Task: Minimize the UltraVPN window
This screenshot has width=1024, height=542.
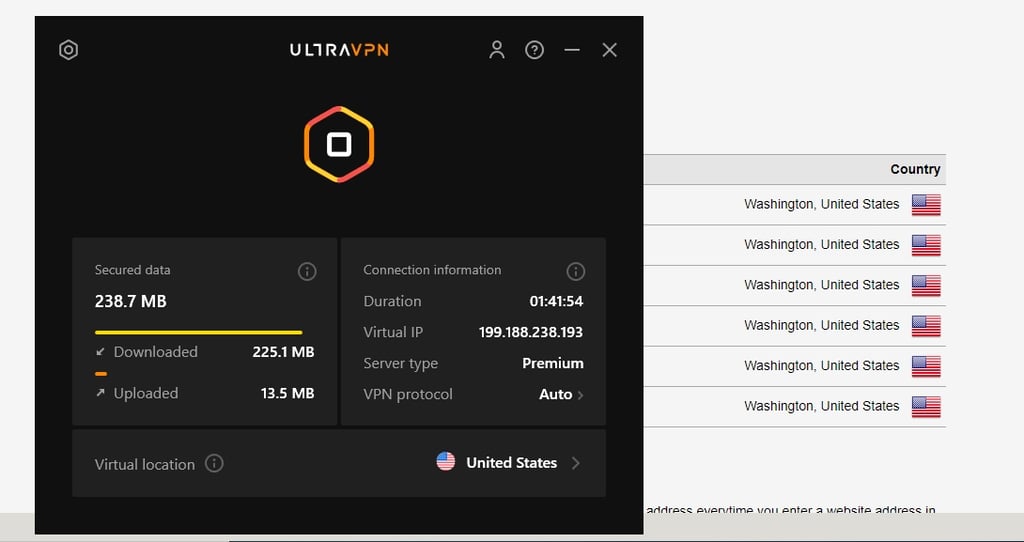Action: [x=572, y=50]
